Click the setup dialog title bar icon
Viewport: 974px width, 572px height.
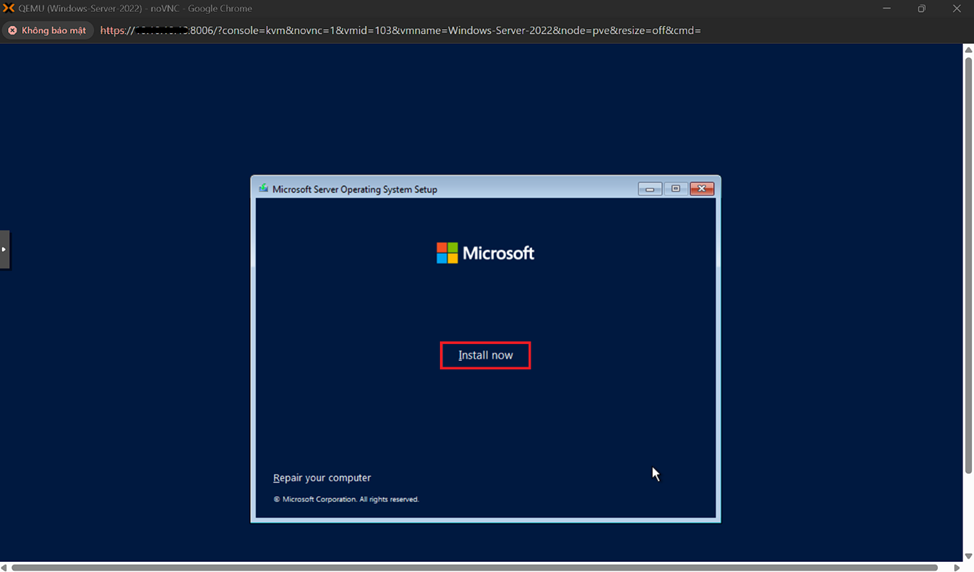coord(263,188)
